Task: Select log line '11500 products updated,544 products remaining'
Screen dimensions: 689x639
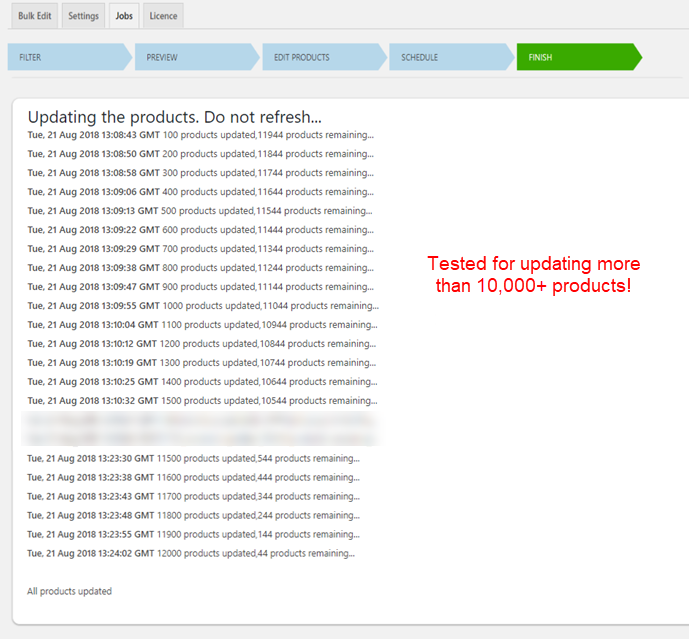Action: 193,458
